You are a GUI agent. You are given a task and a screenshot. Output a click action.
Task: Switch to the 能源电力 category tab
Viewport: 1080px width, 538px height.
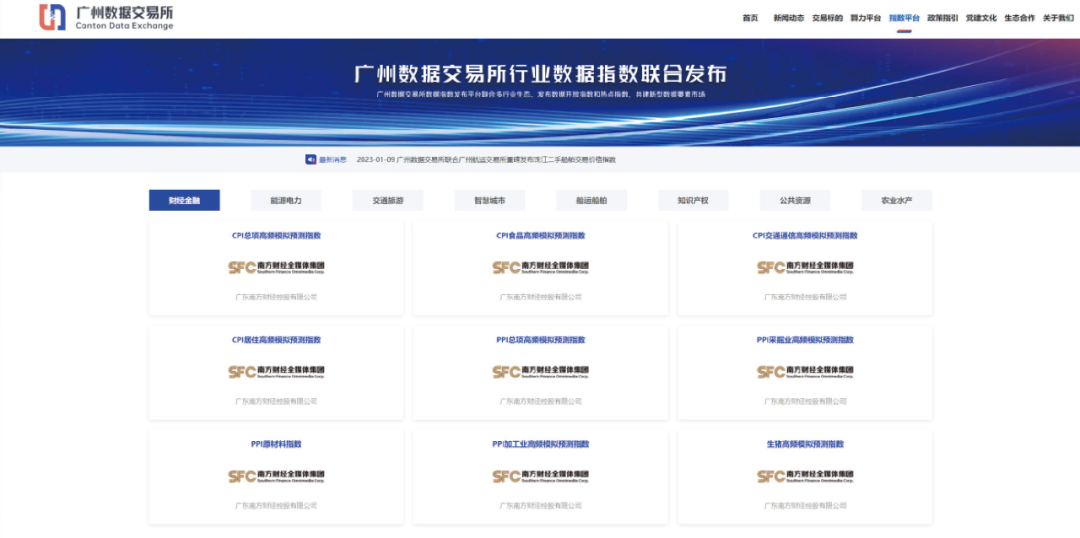click(x=286, y=200)
